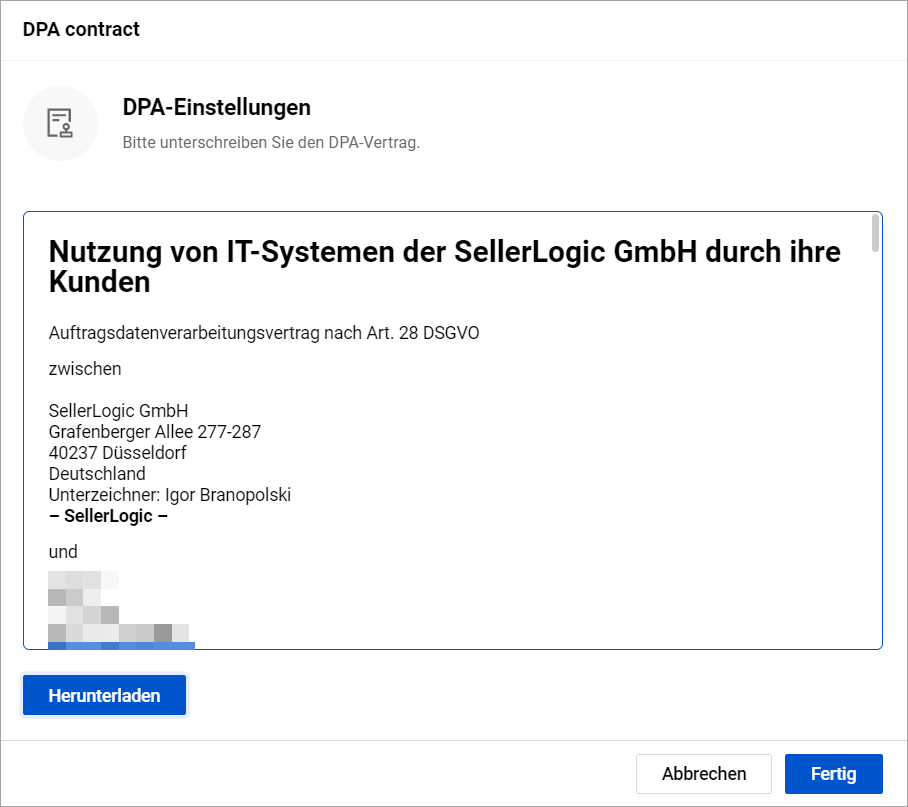Viewport: 908px width, 807px height.
Task: Click the 'Deutschland' line
Action: coord(97,474)
